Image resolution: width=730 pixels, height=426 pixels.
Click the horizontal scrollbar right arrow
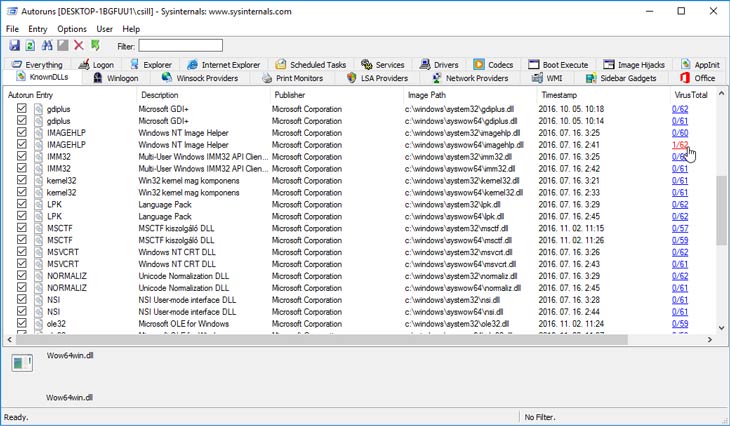[x=710, y=340]
